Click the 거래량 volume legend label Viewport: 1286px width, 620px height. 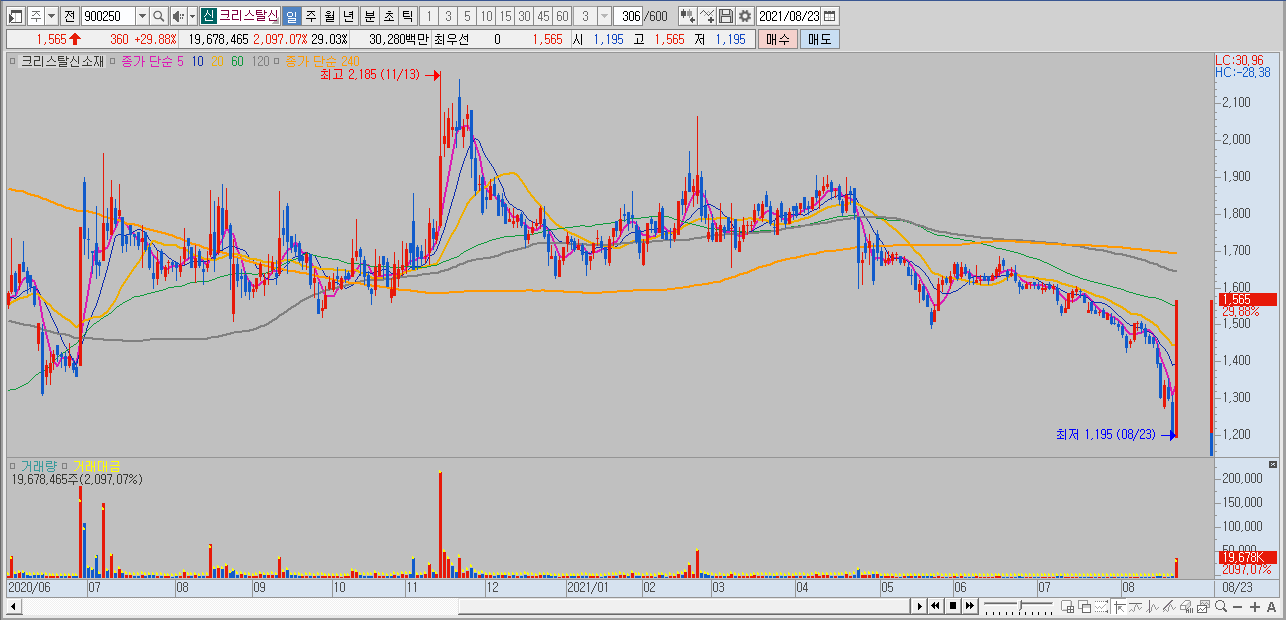coord(40,466)
